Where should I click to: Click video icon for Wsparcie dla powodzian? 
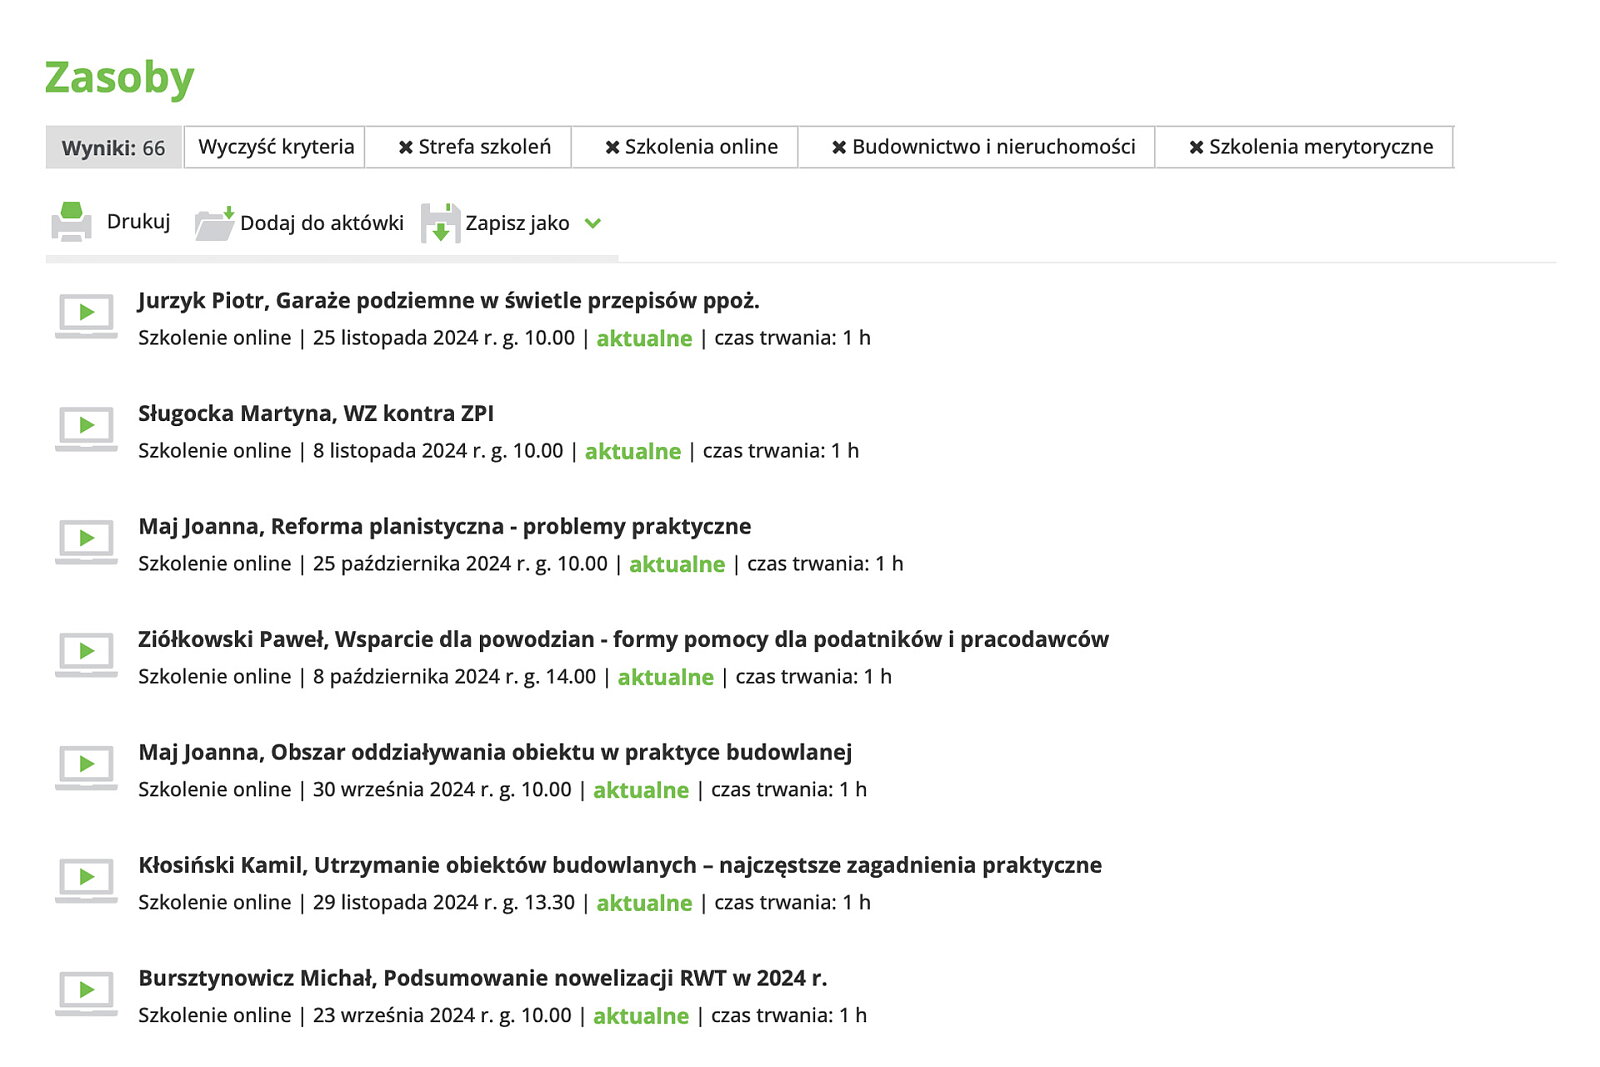click(86, 655)
